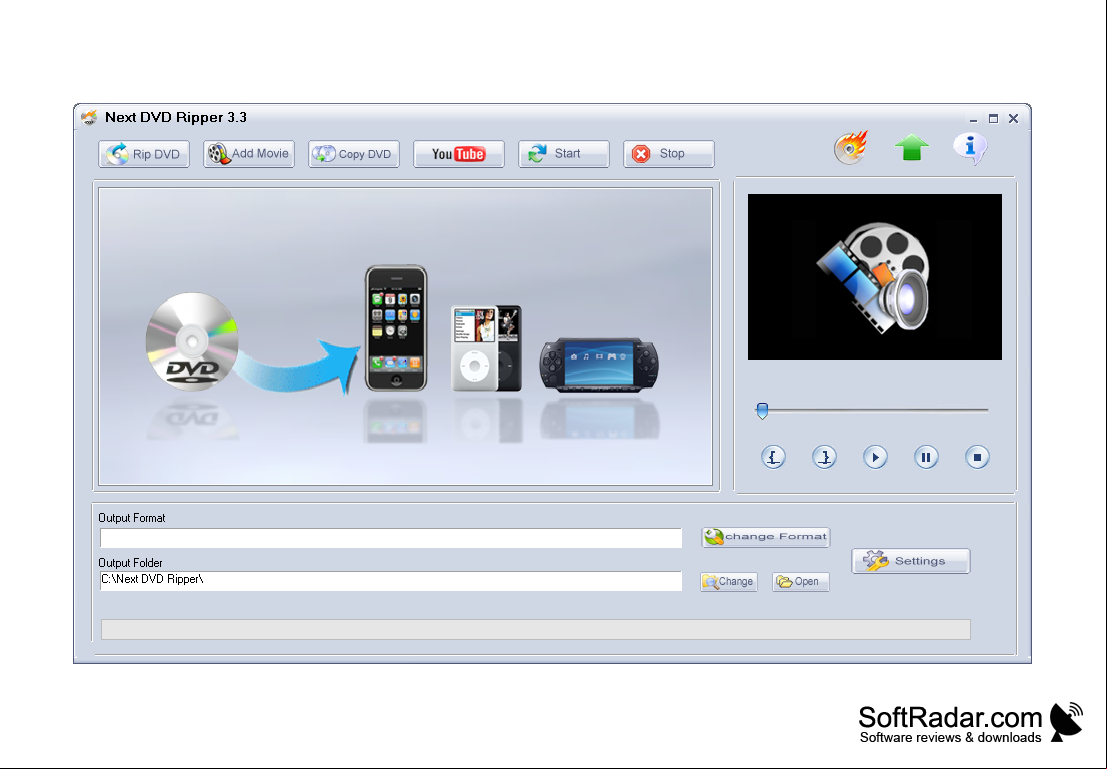Choose the Copy DVD button
The width and height of the screenshot is (1107, 769).
click(354, 154)
